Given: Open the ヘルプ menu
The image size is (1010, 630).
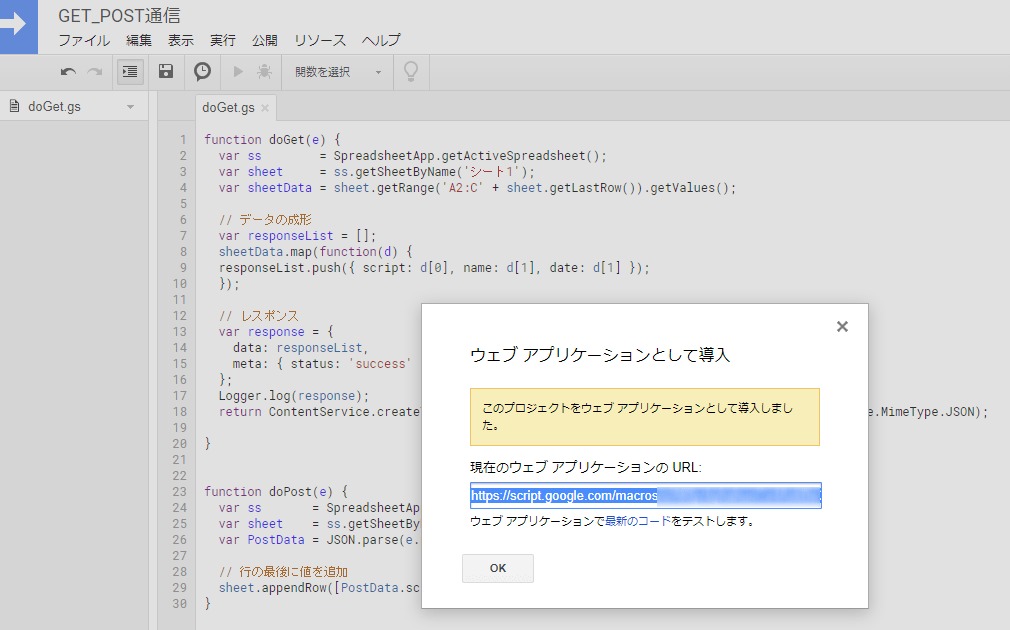Looking at the screenshot, I should coord(381,41).
